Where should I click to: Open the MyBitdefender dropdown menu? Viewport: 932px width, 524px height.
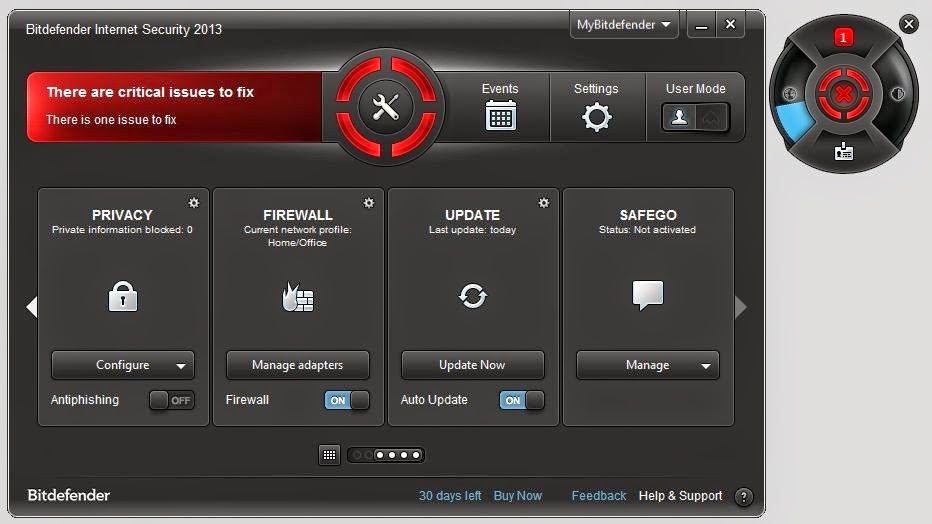coord(624,24)
